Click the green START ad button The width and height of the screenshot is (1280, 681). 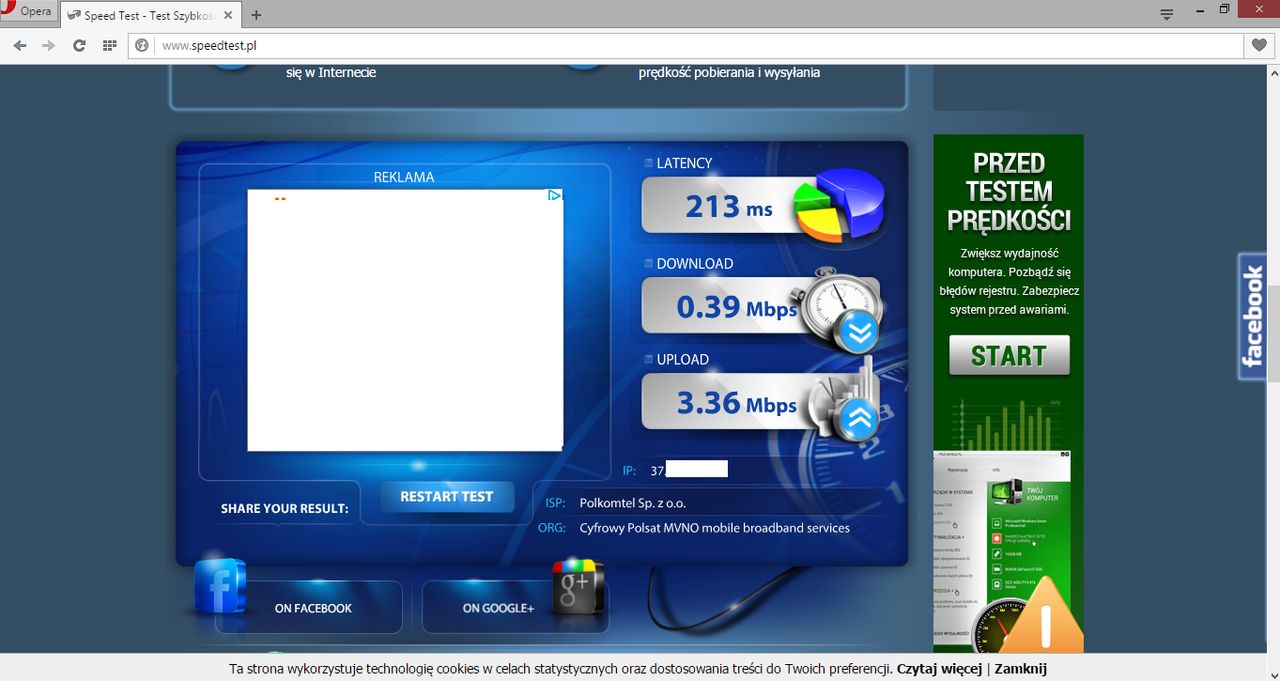(1009, 355)
